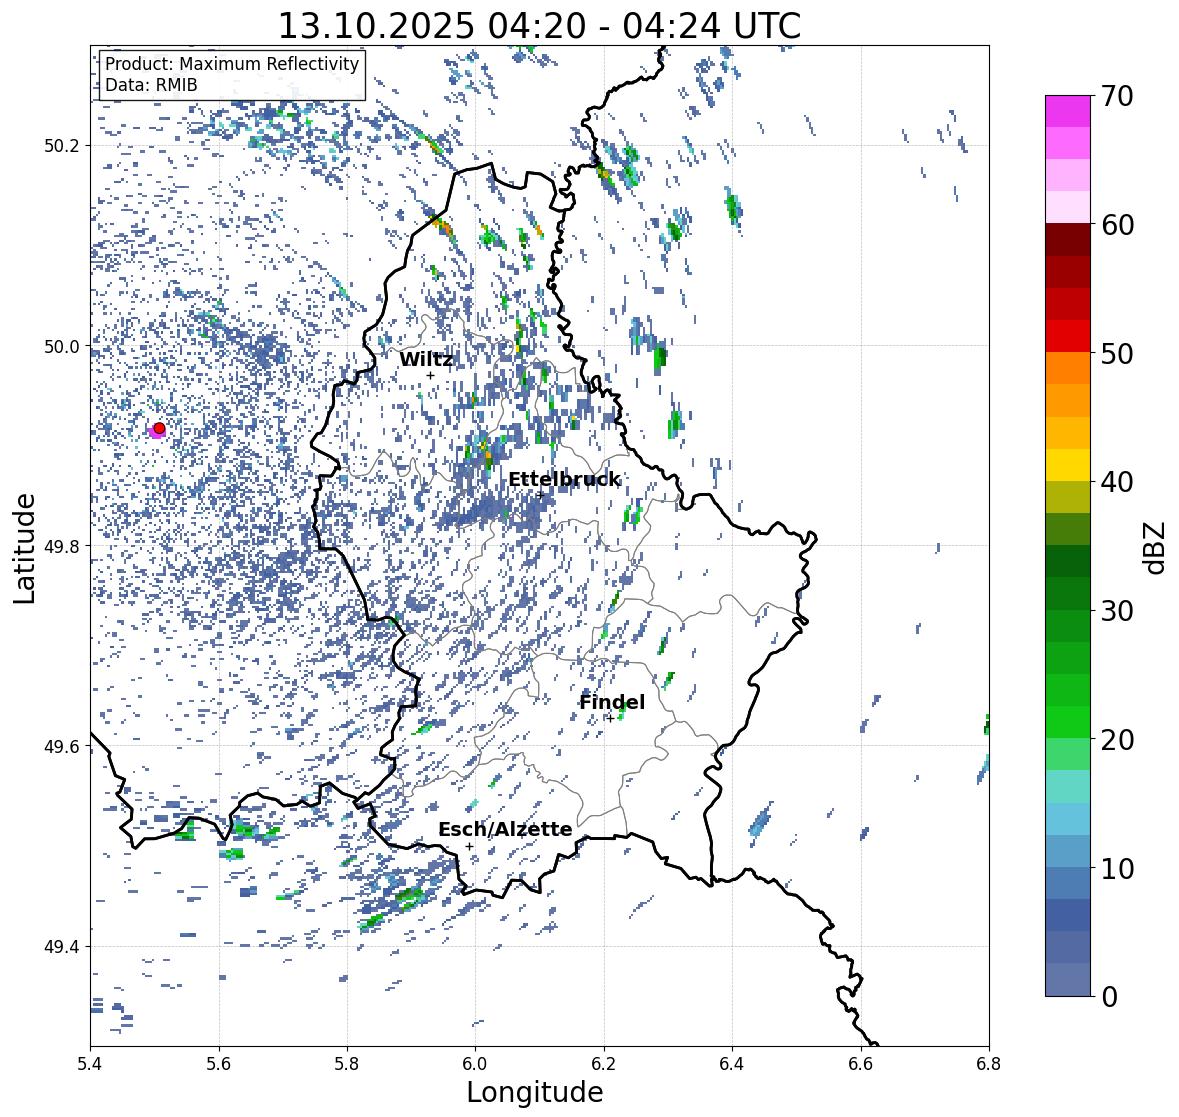Click the latitude tick label 49.4

point(62,946)
